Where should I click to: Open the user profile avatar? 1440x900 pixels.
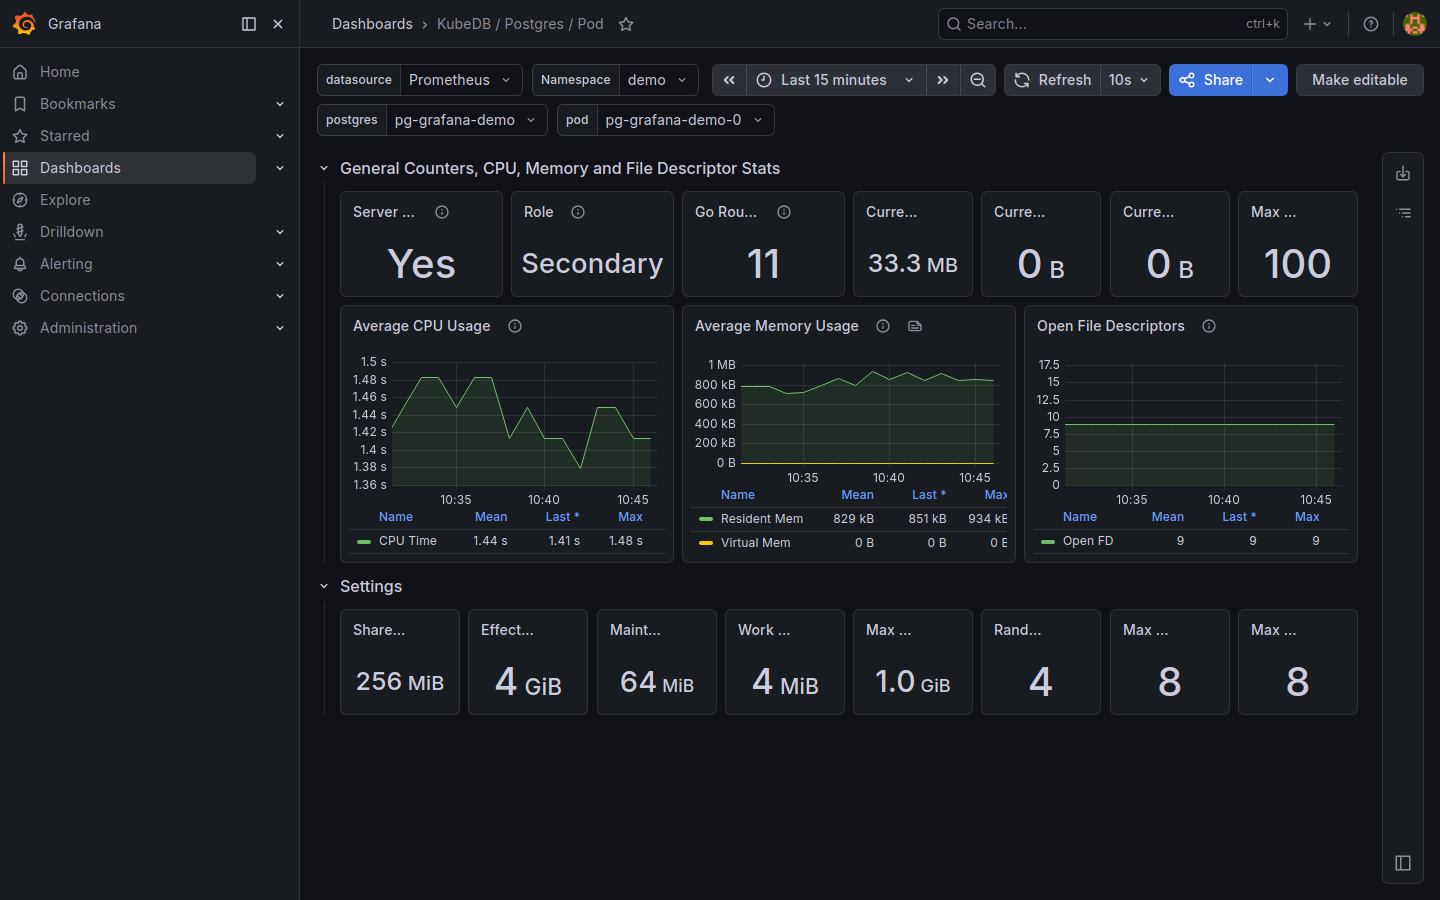click(1414, 24)
